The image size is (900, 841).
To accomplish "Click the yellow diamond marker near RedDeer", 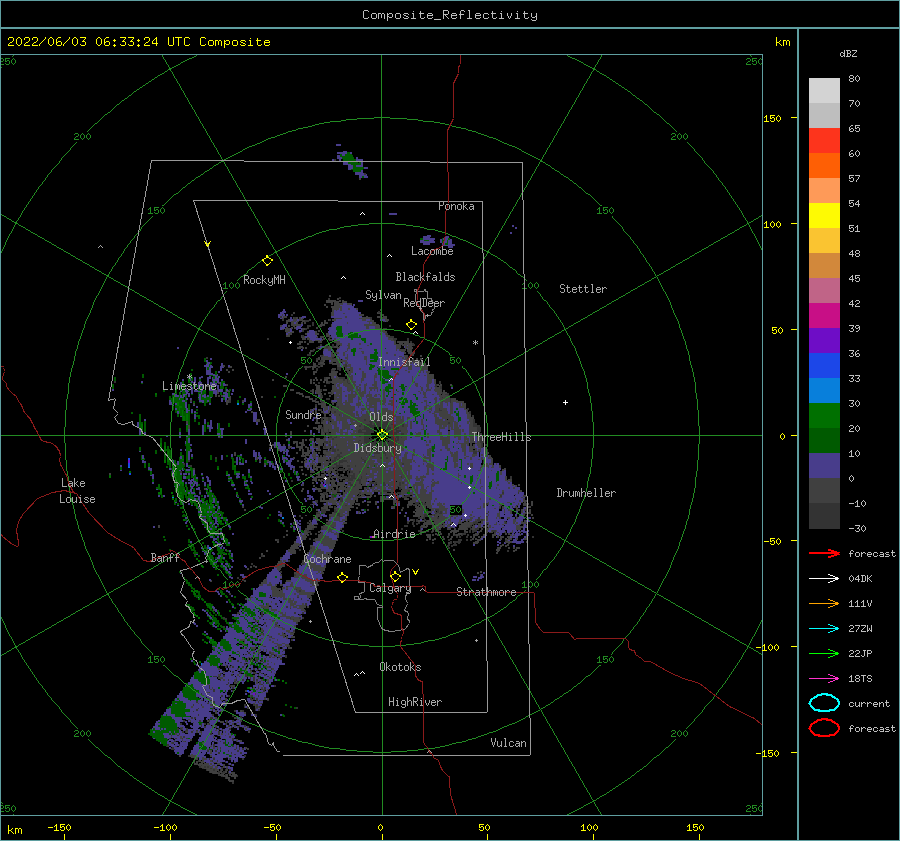I will click(411, 325).
